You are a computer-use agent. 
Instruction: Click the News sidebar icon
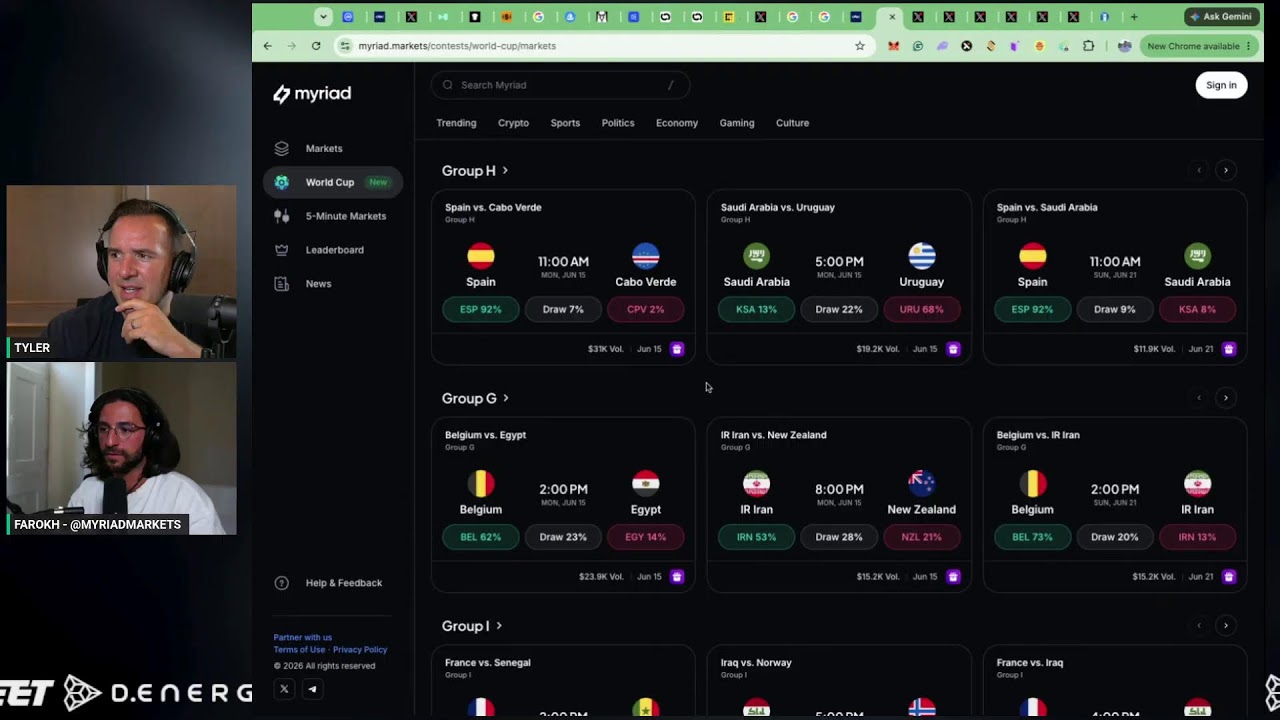[x=282, y=284]
